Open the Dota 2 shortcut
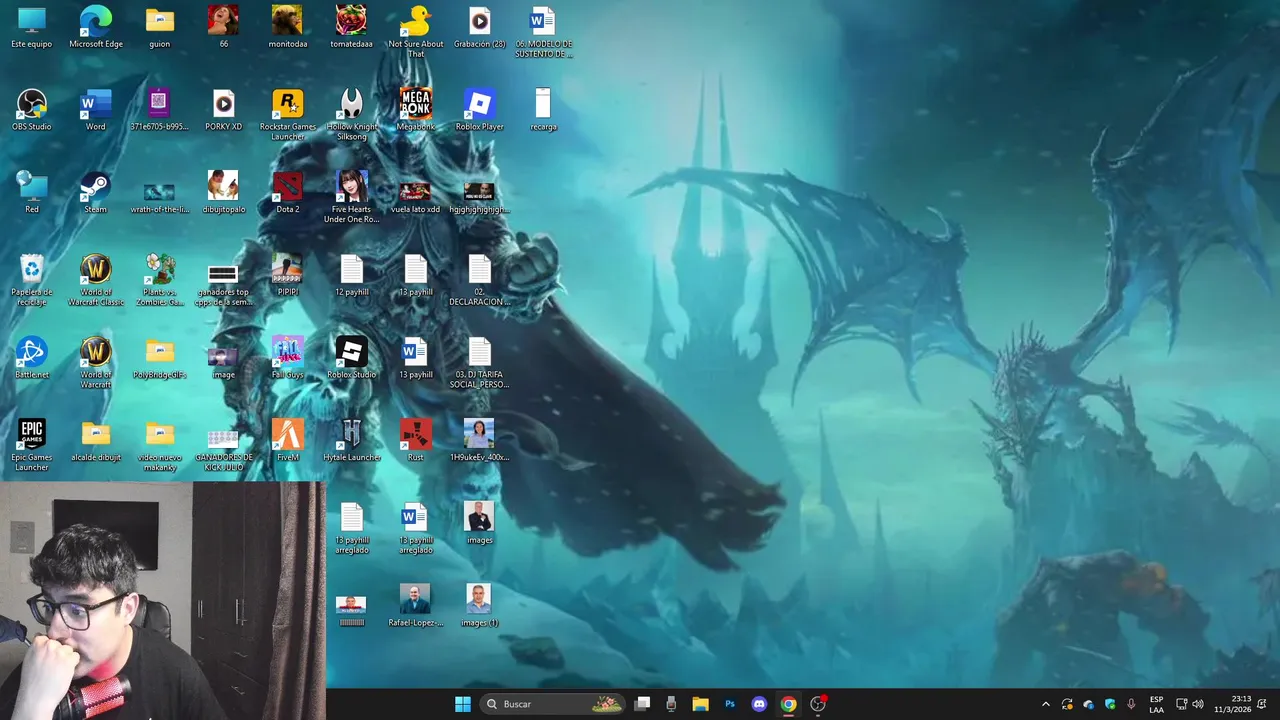This screenshot has height=720, width=1280. [x=288, y=192]
